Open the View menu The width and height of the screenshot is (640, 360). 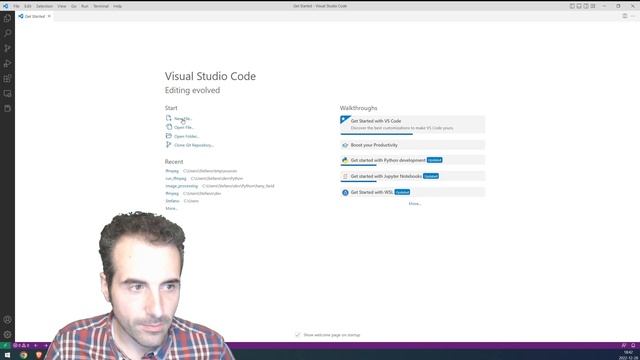tap(62, 6)
